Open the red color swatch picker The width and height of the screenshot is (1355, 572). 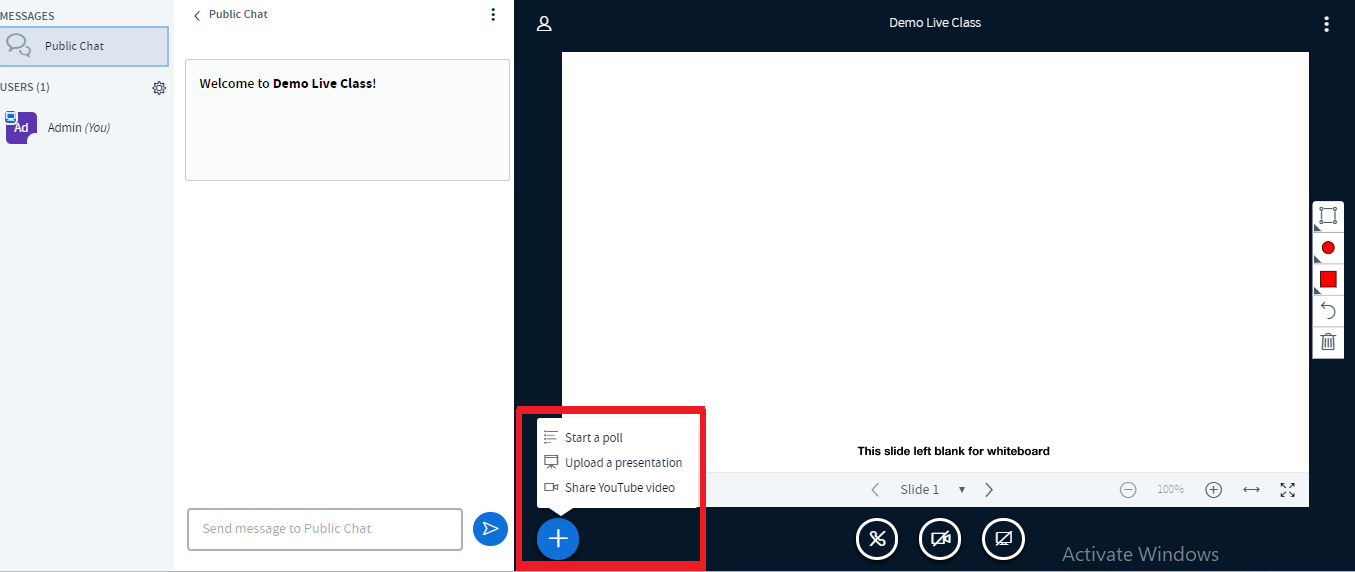pos(1327,279)
